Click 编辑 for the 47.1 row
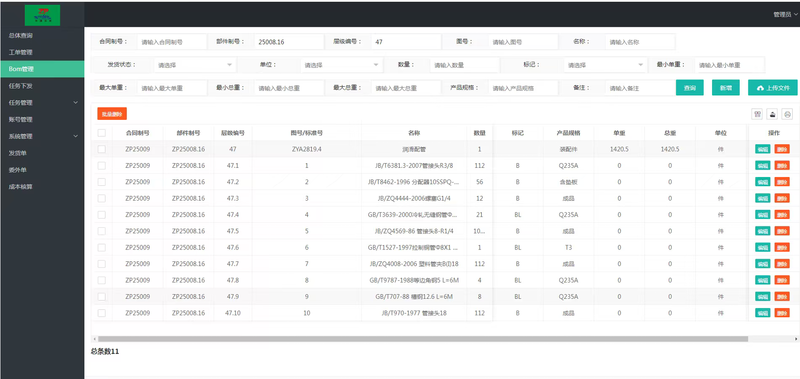The height and width of the screenshot is (379, 800). (x=763, y=166)
